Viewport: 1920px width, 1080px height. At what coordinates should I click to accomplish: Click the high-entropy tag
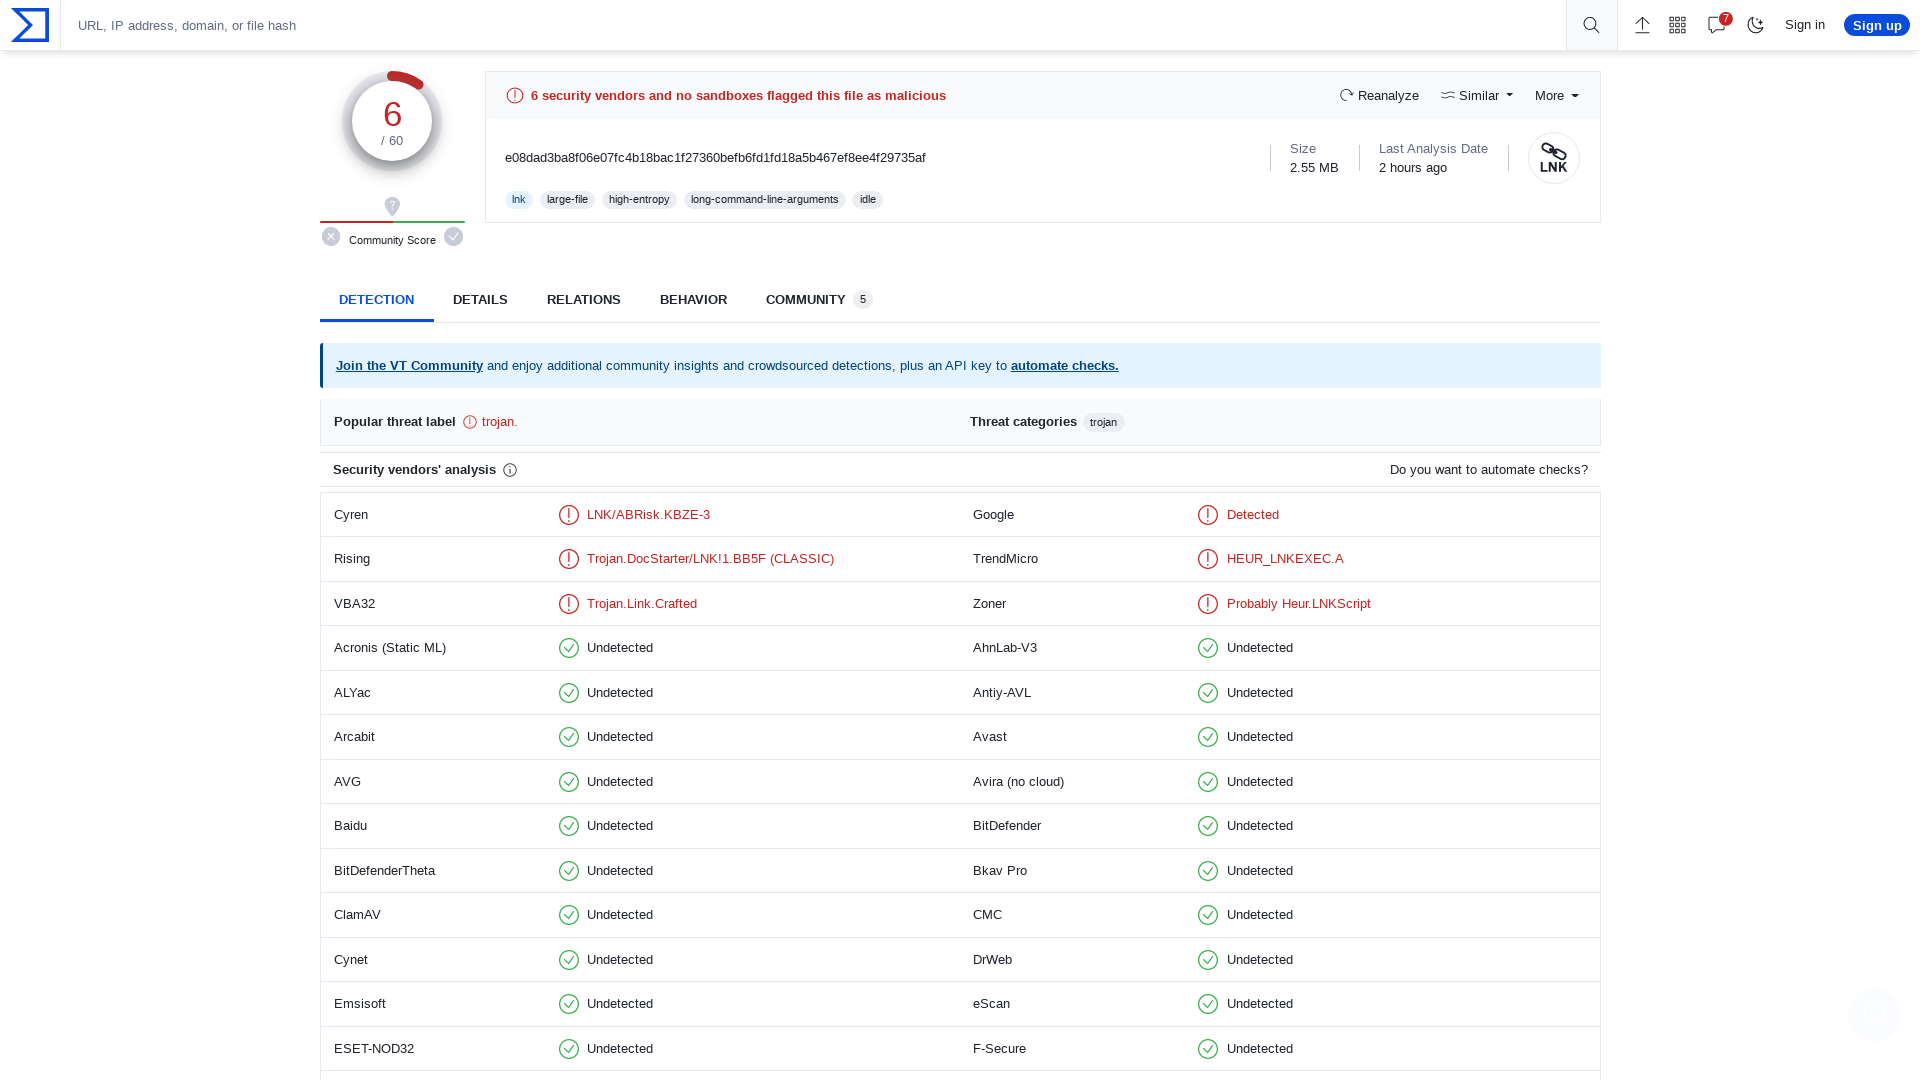639,200
